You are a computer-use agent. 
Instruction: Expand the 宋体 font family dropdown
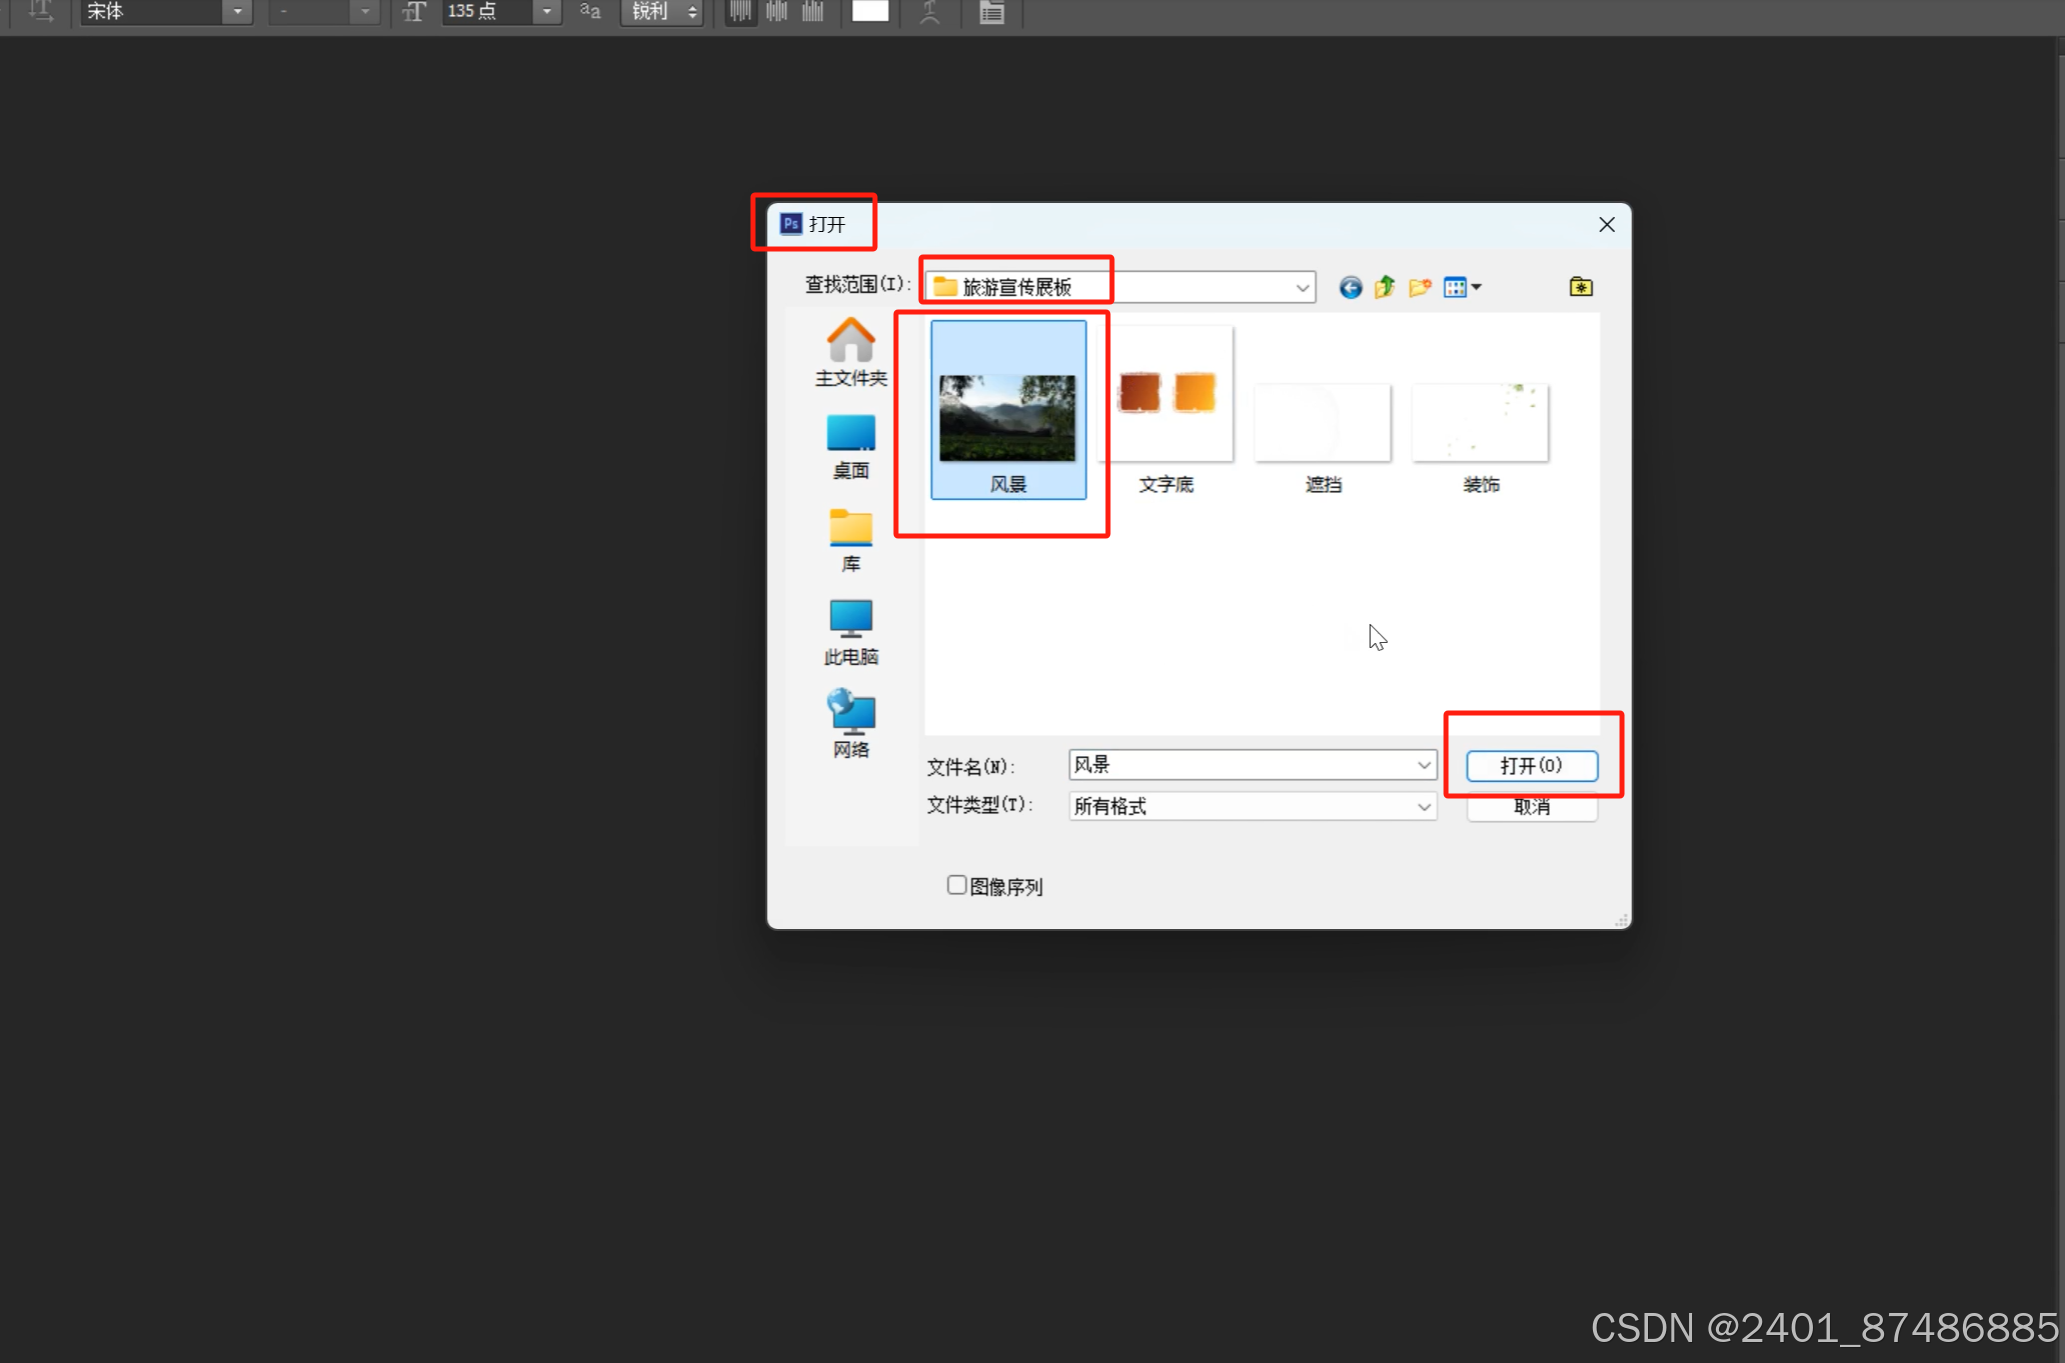pyautogui.click(x=237, y=12)
